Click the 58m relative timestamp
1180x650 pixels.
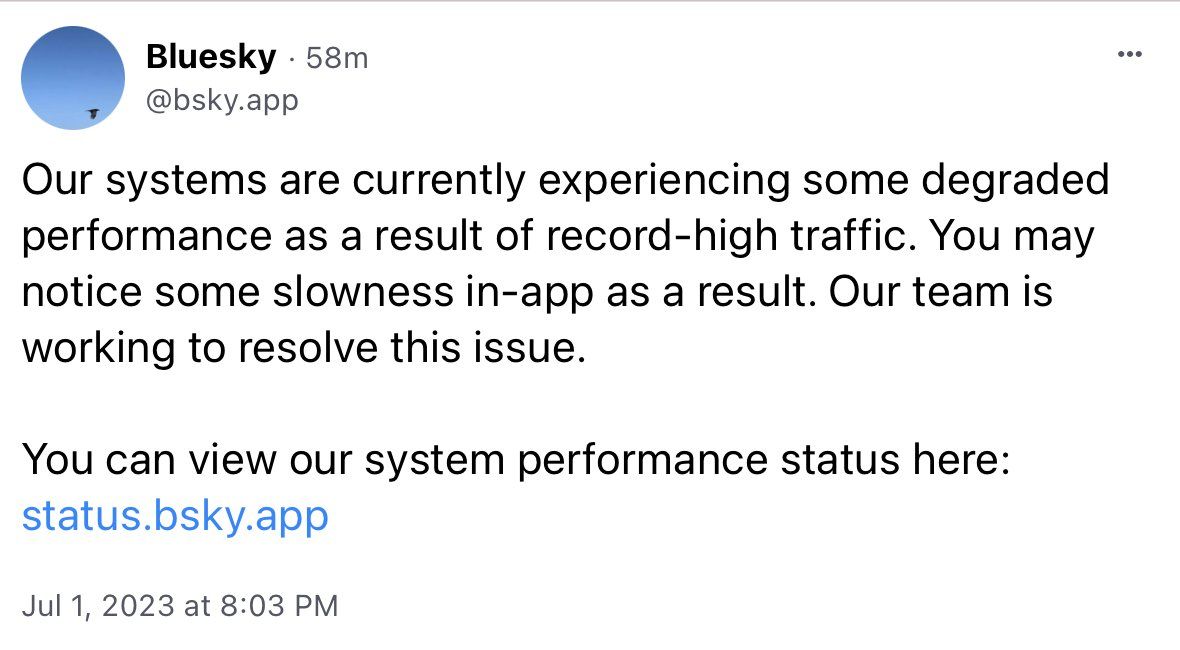coord(337,58)
